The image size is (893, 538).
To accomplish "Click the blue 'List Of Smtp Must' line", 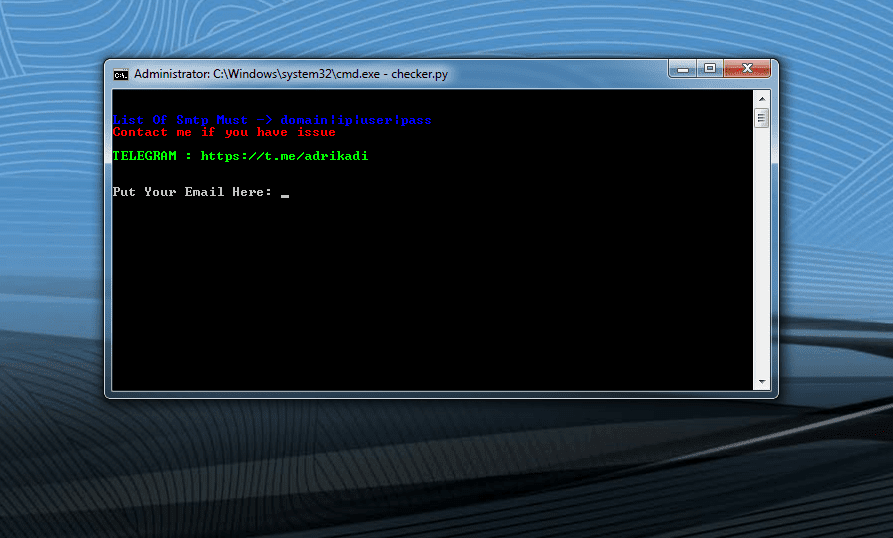I will 180,120.
